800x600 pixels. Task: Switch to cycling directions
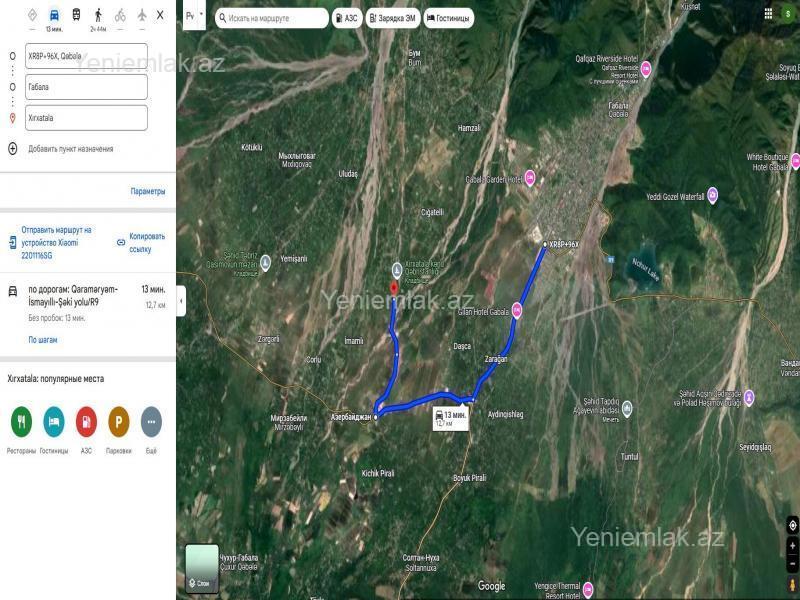120,15
